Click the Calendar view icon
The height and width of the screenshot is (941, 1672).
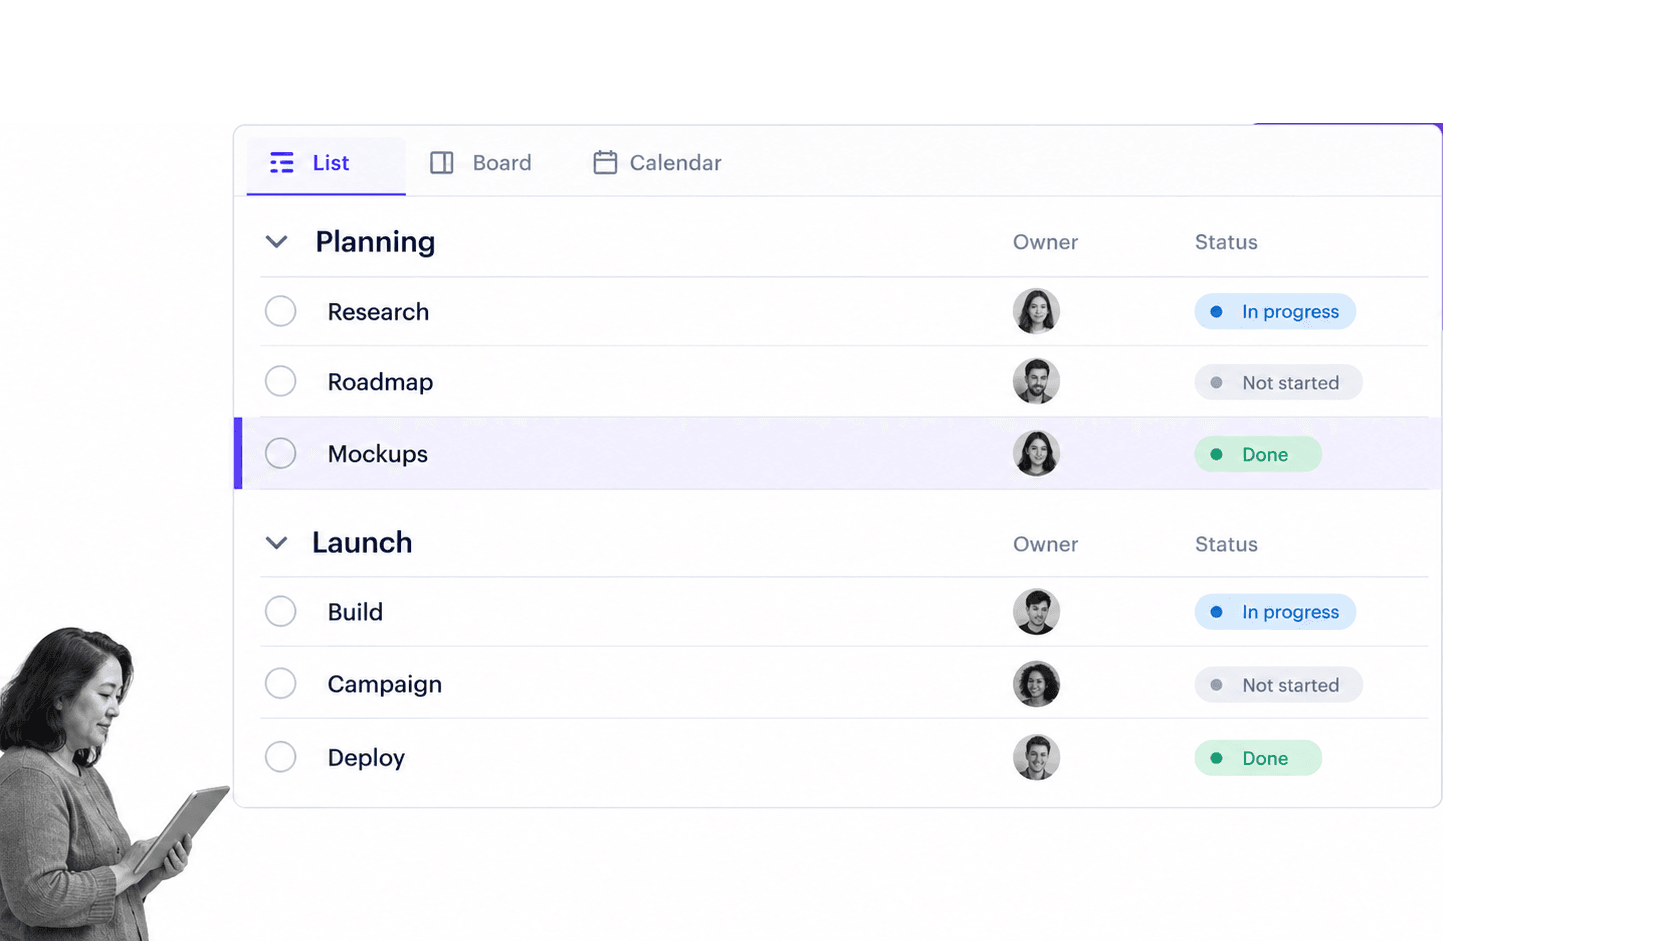click(605, 162)
